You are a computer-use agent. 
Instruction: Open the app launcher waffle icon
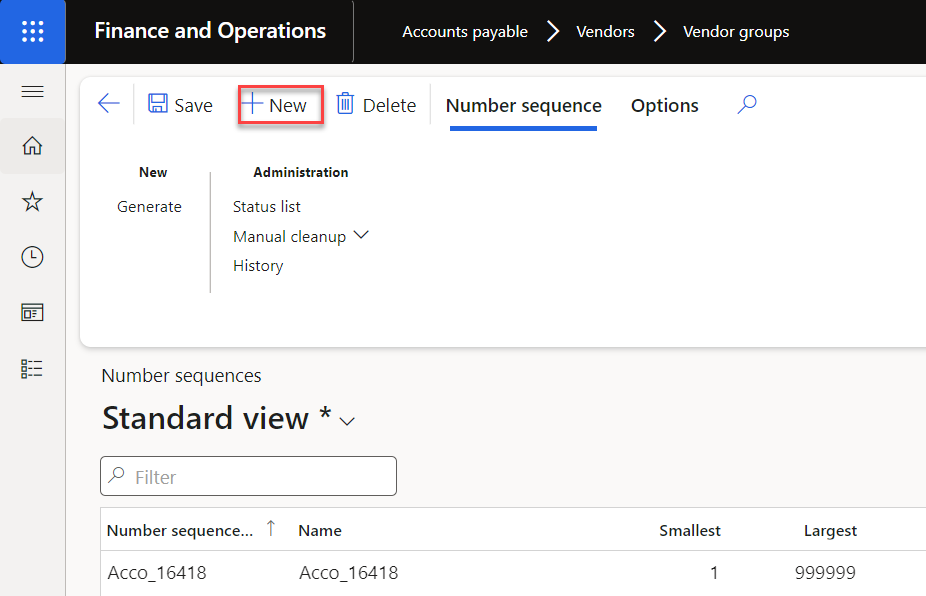(x=32, y=31)
